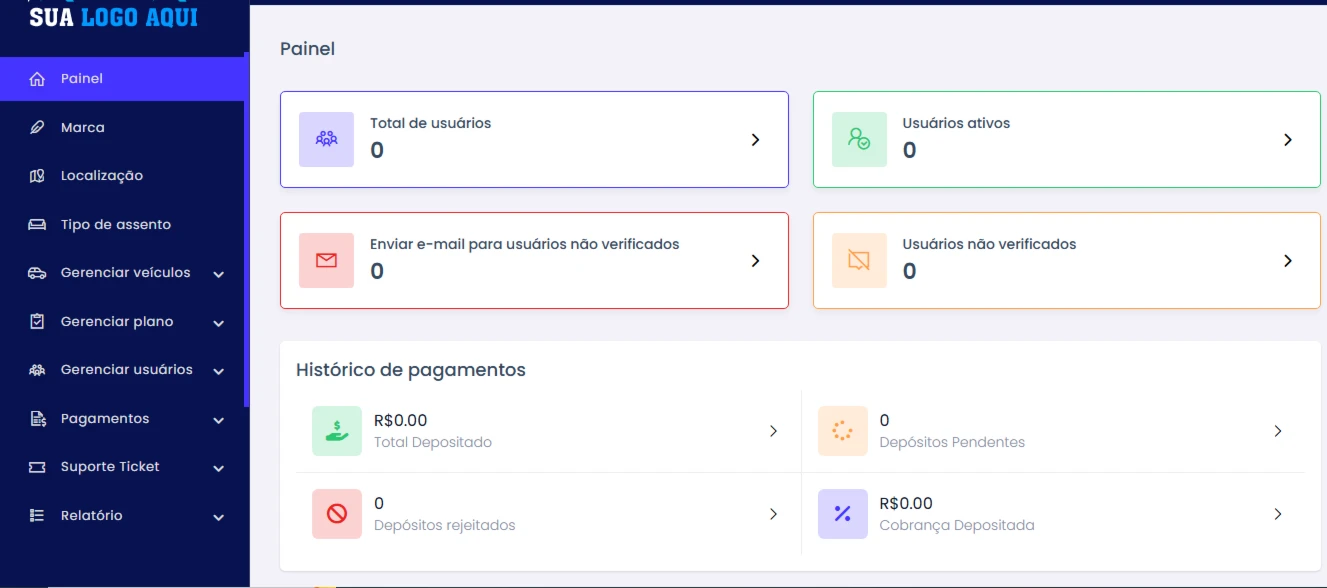
Task: Click the Usuários ativos green user-check icon
Action: (x=859, y=139)
